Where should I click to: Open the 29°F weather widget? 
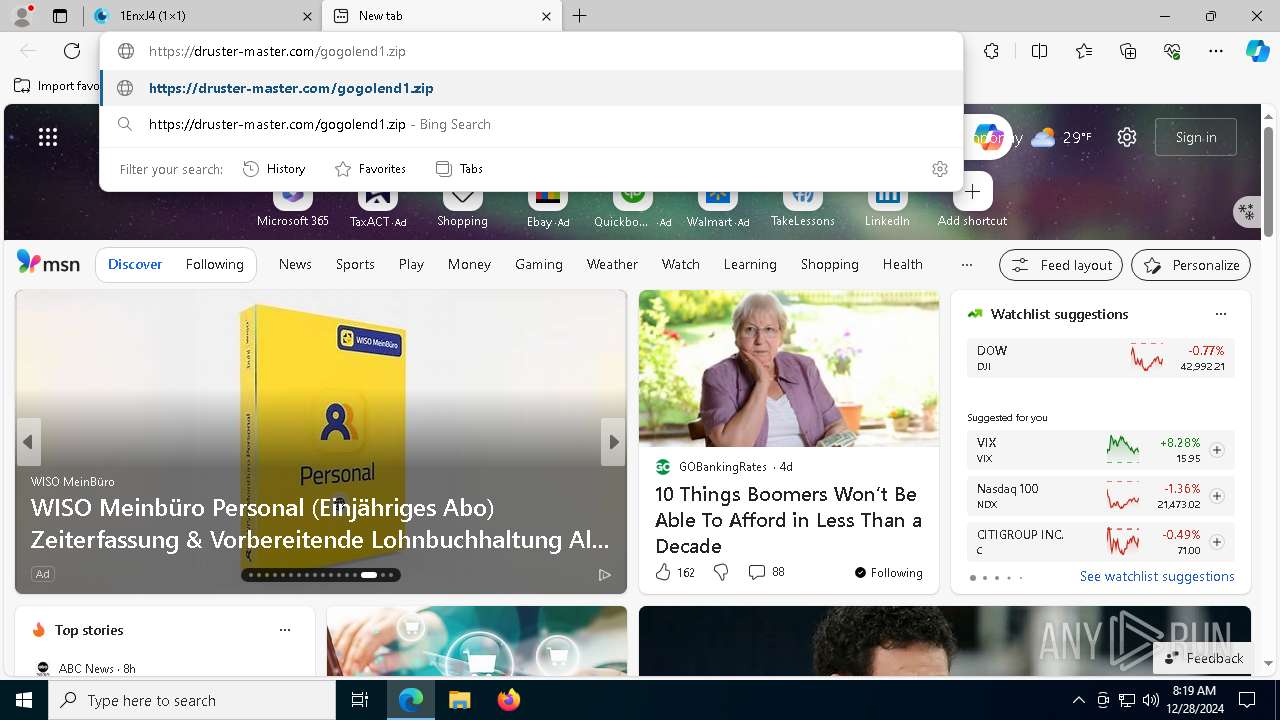(1061, 137)
